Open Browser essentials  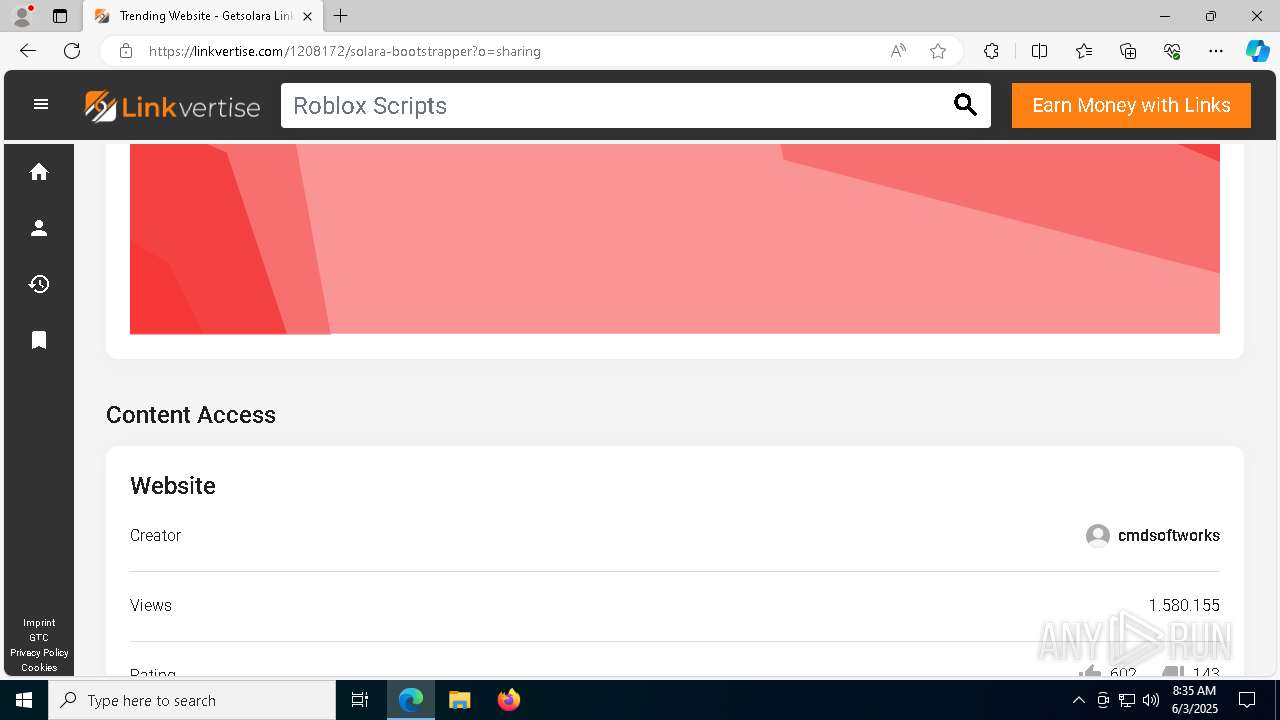pos(1172,51)
